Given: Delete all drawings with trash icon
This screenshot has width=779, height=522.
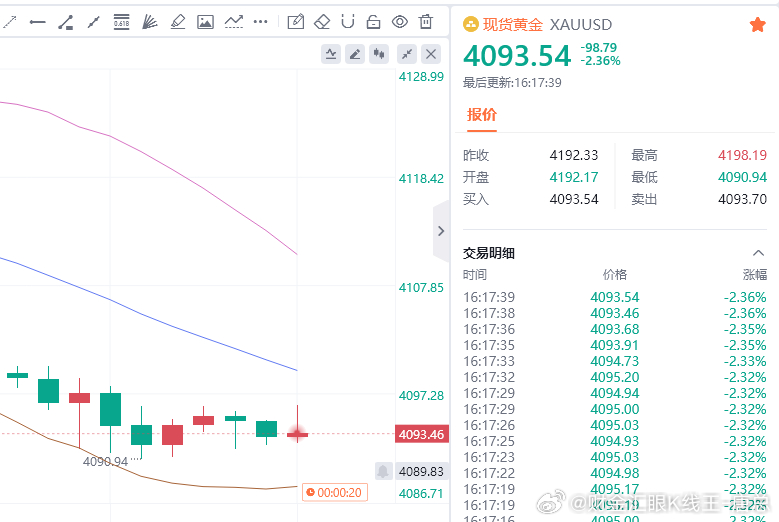Looking at the screenshot, I should click(426, 22).
